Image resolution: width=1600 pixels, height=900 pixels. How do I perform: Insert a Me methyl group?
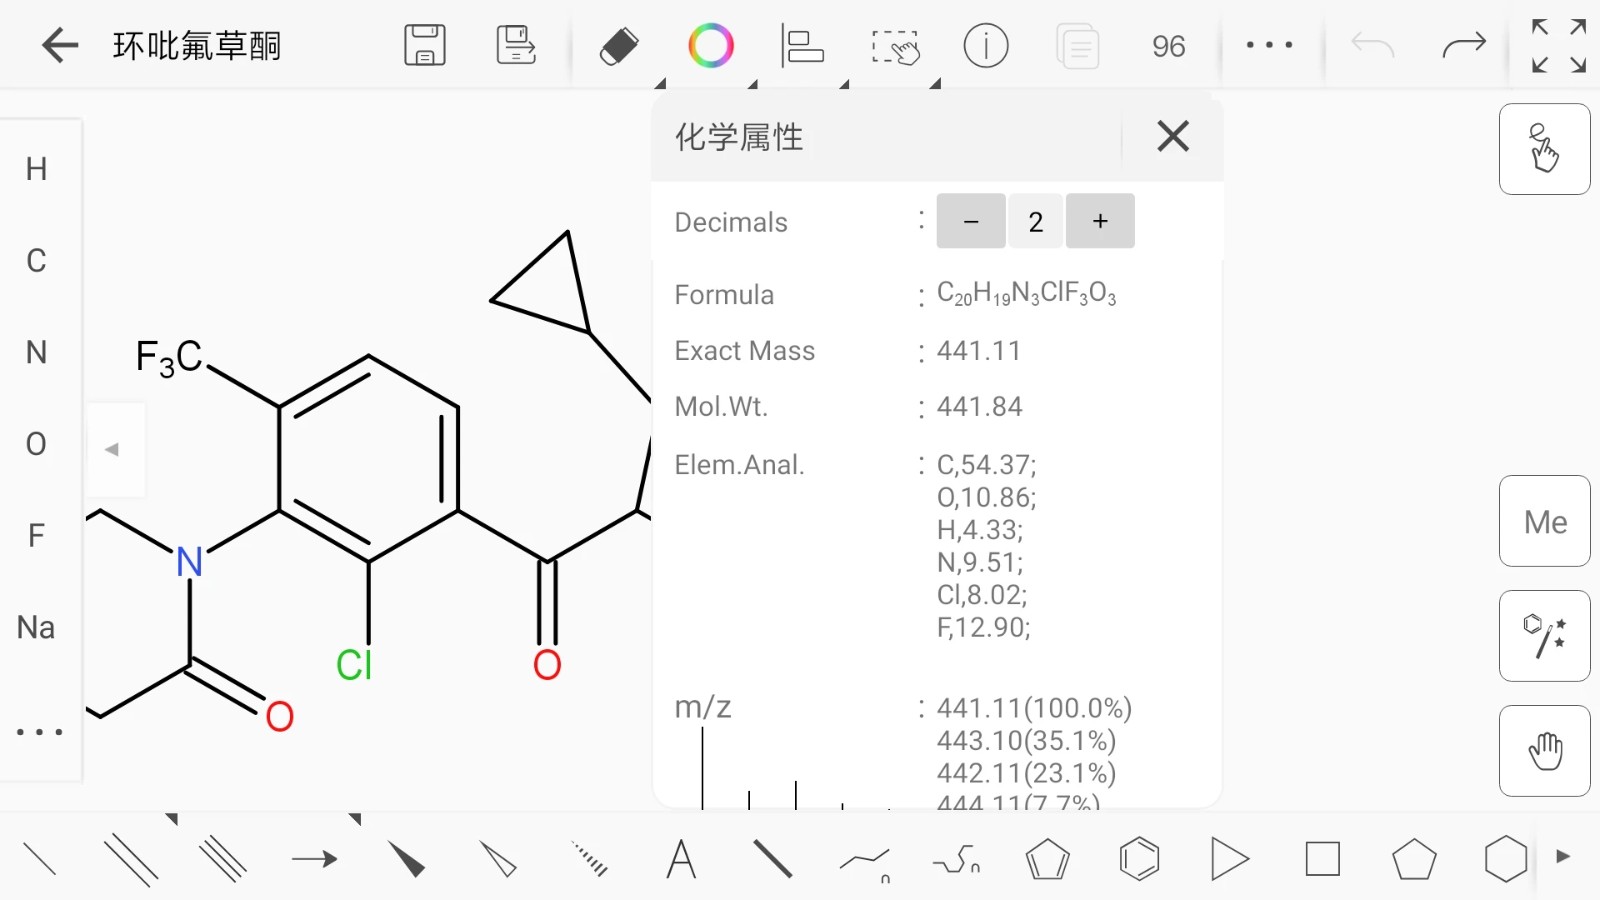click(1545, 521)
